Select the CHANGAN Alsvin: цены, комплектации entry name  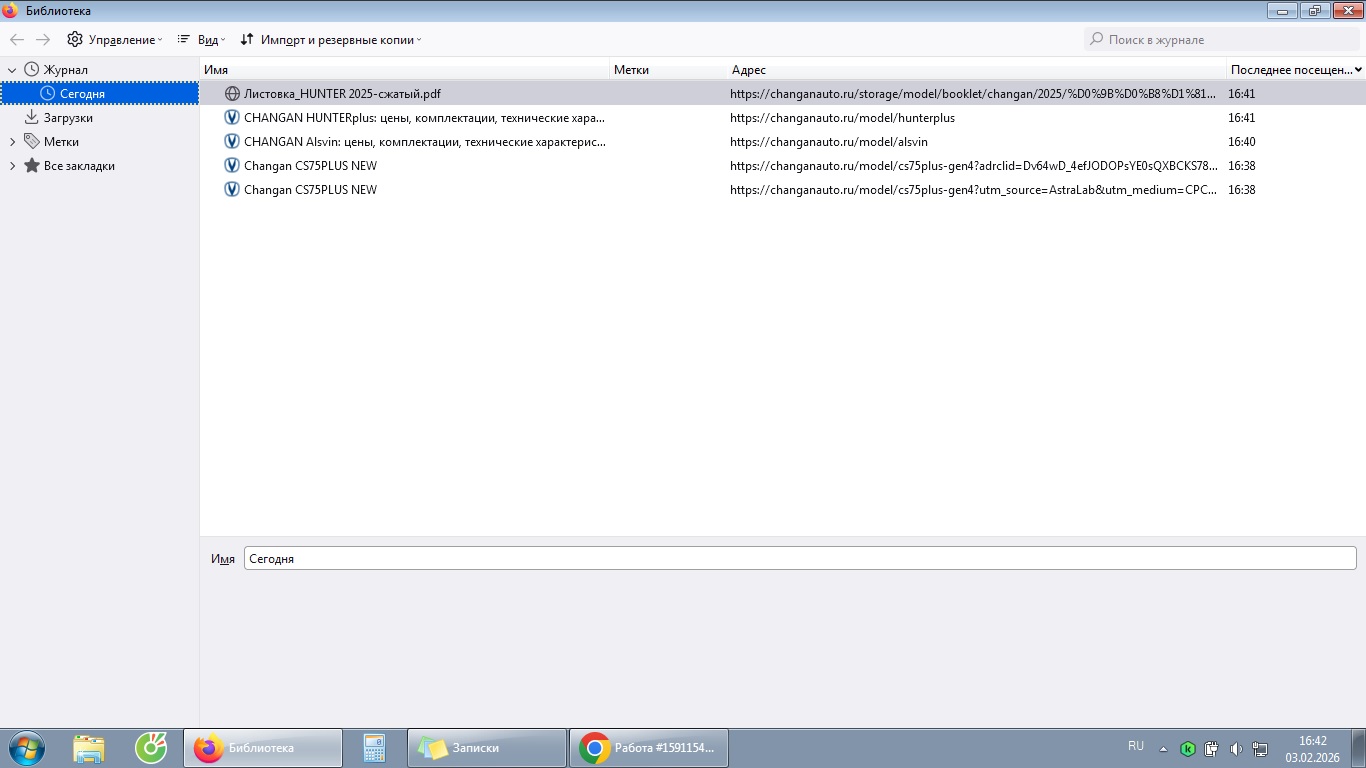pyautogui.click(x=425, y=142)
